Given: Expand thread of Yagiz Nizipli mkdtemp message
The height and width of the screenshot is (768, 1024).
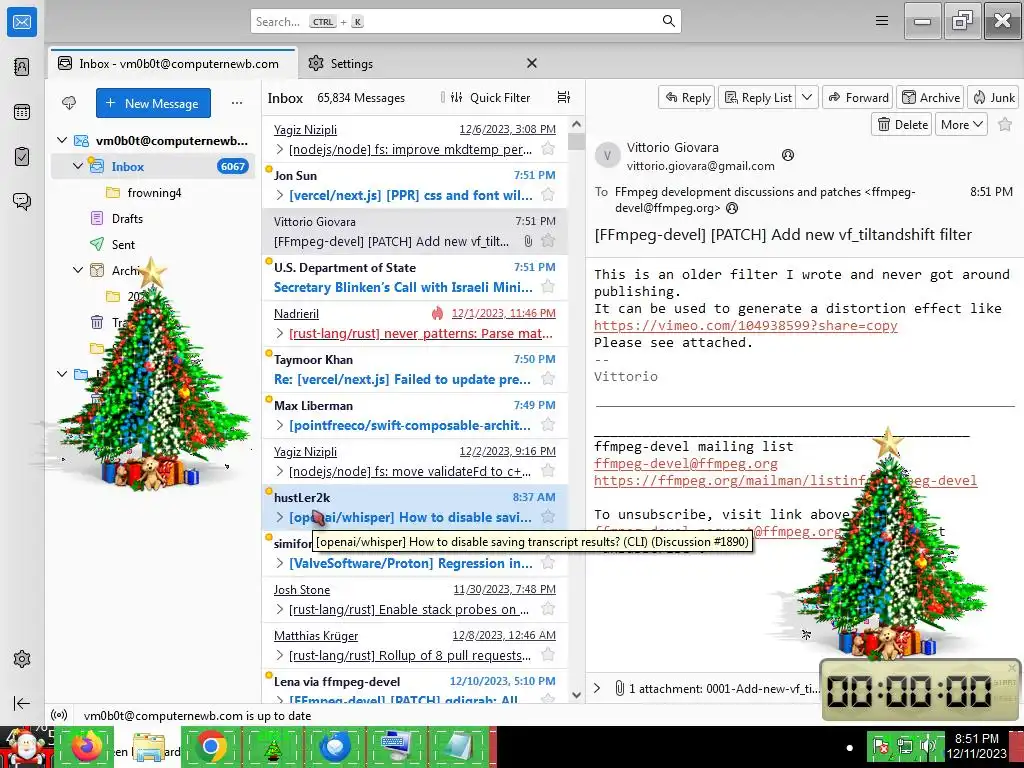Looking at the screenshot, I should (280, 149).
